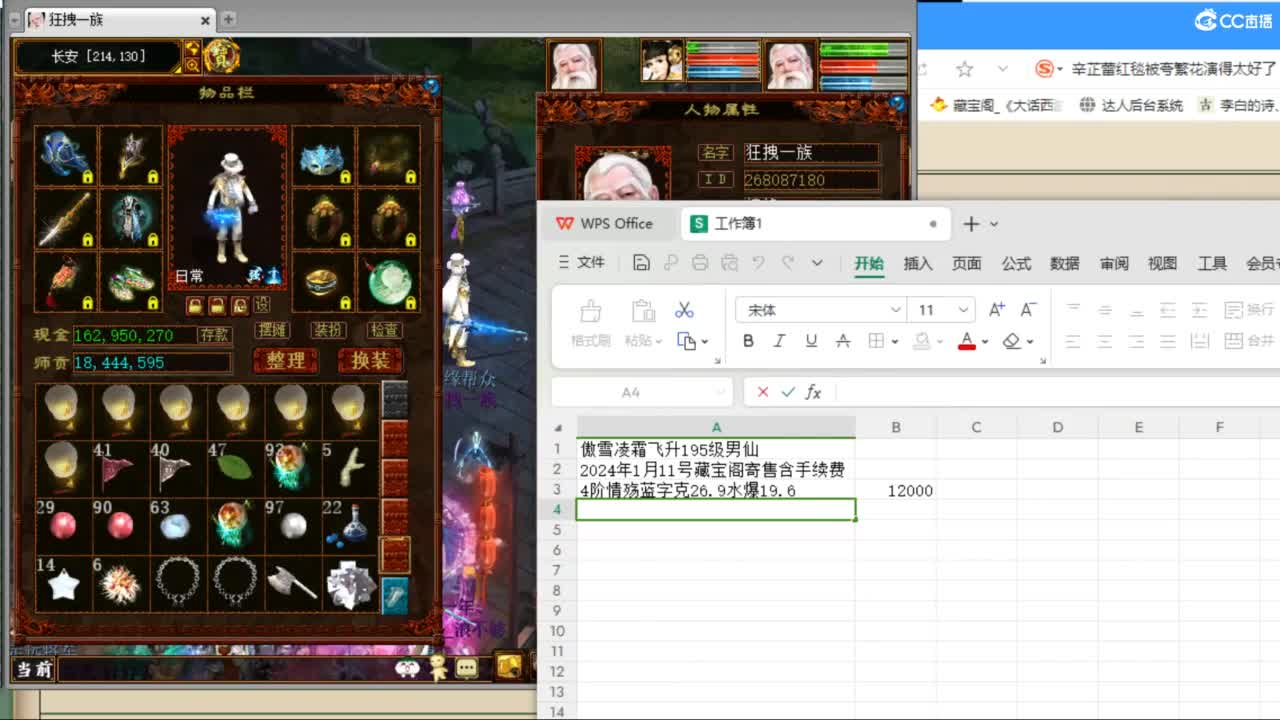Decrease font size with A- icon
The height and width of the screenshot is (720, 1280).
[1027, 310]
